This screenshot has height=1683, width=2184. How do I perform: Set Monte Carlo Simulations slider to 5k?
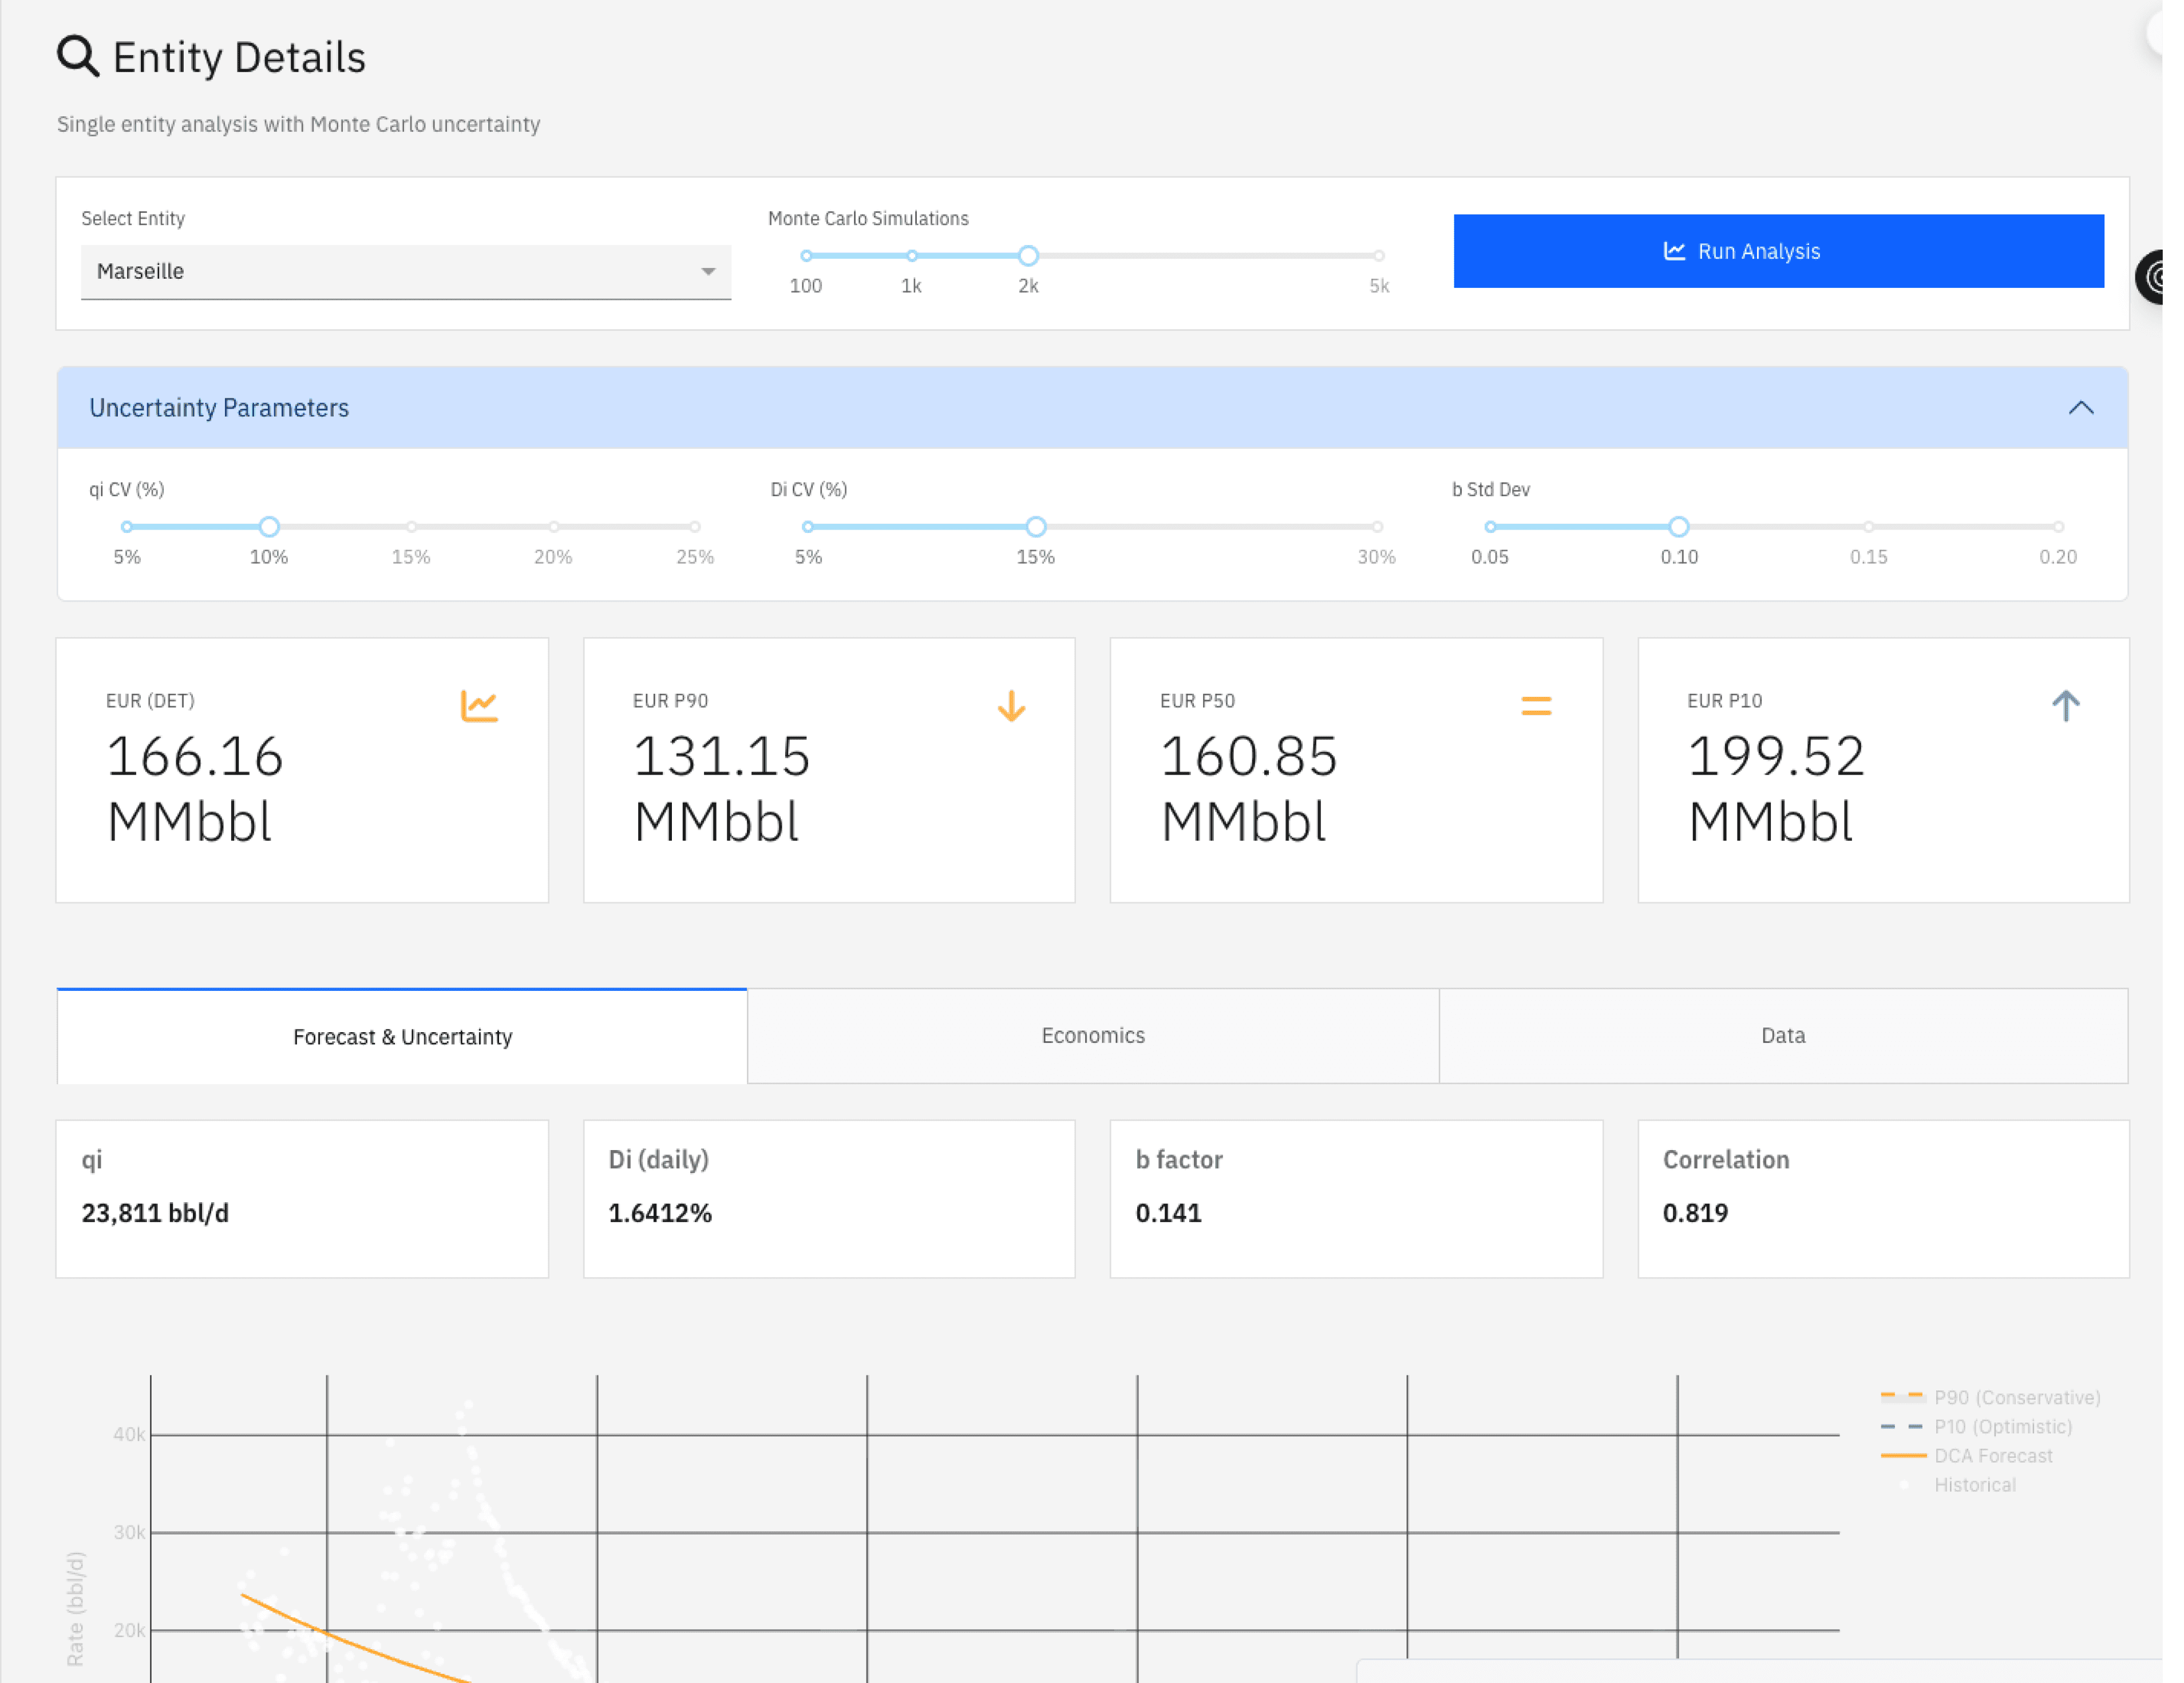coord(1378,256)
